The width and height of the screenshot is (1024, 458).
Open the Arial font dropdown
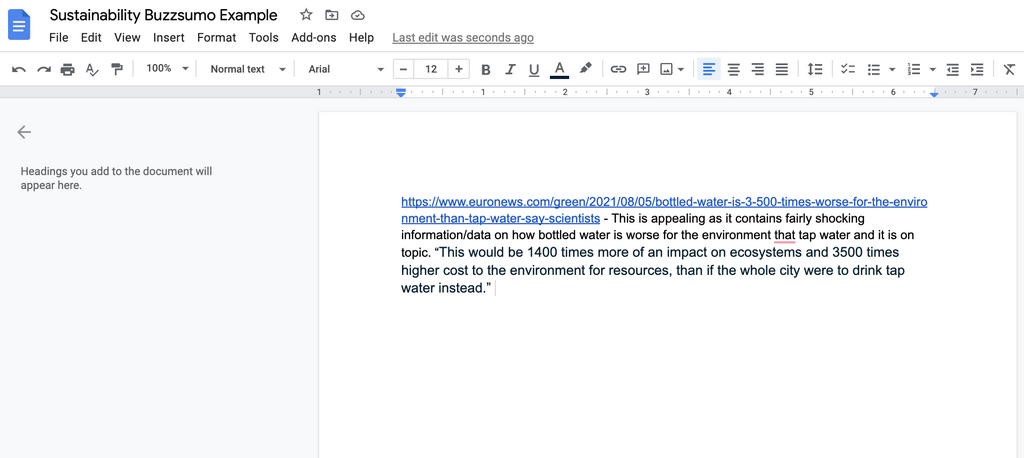pyautogui.click(x=346, y=69)
